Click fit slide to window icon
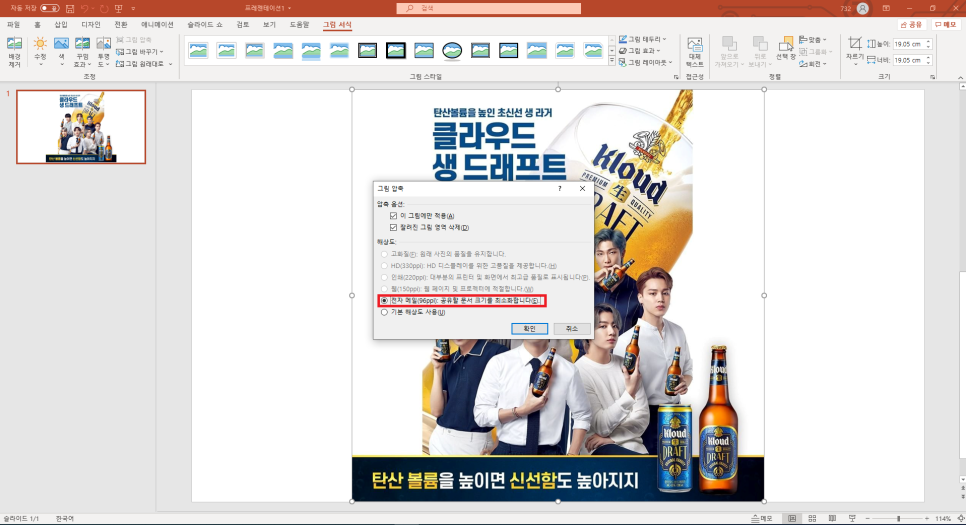Viewport: 966px width, 525px height. (960, 518)
